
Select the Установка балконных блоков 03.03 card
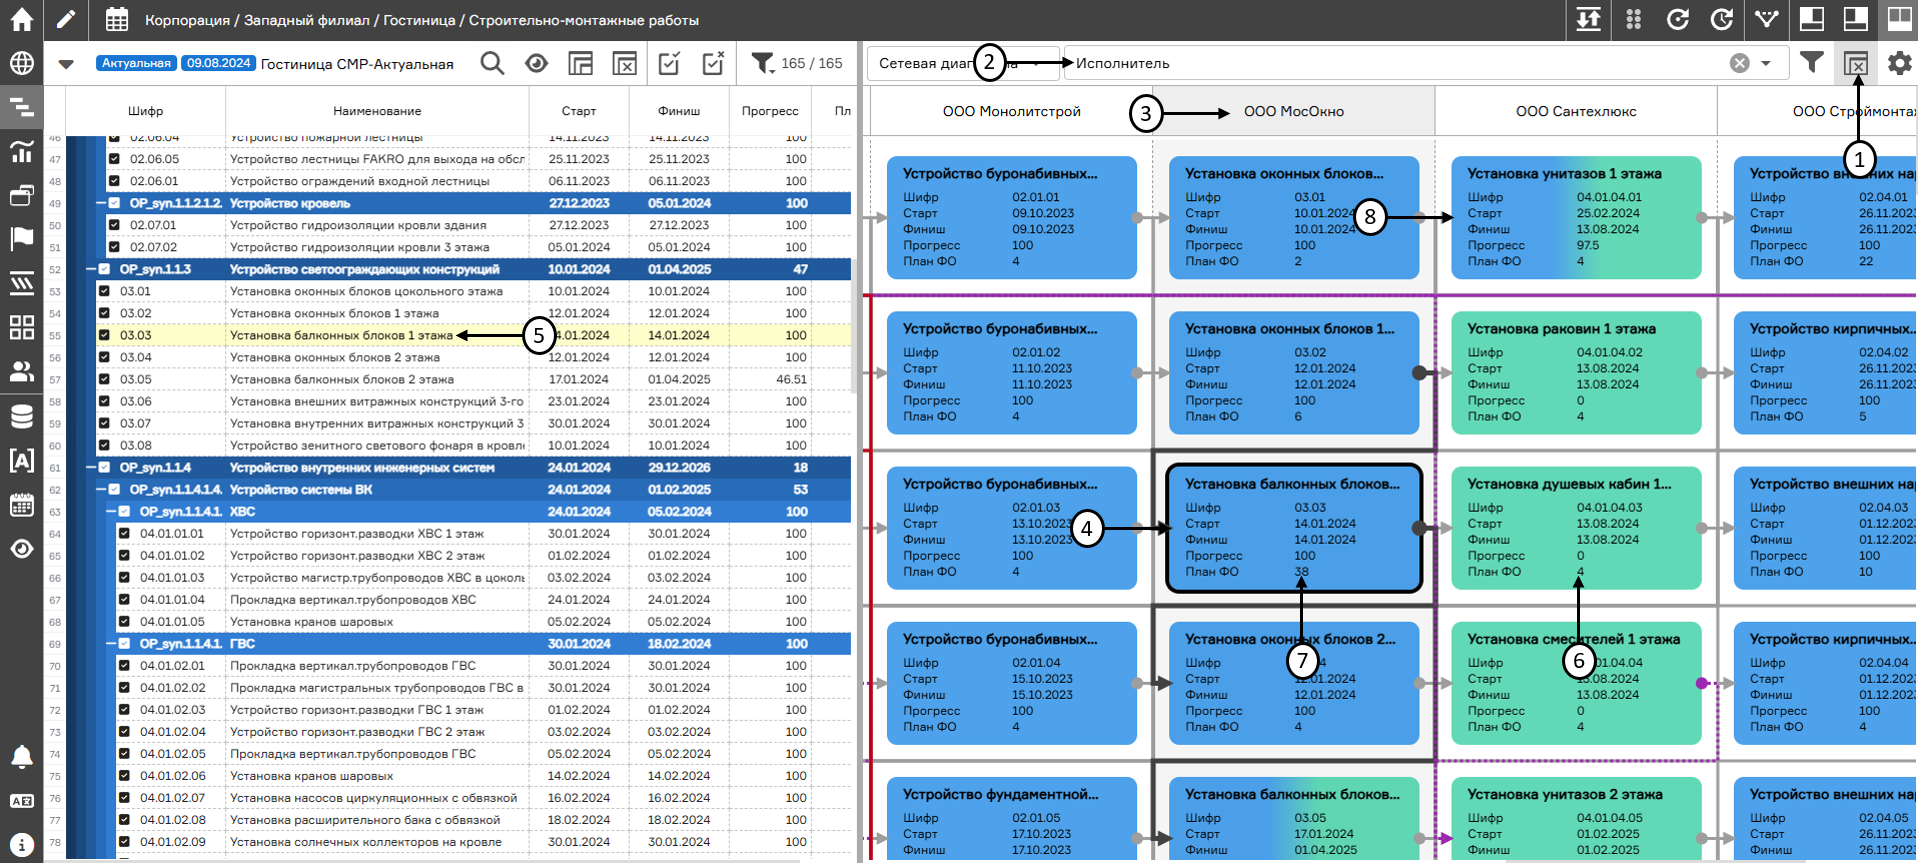coord(1294,528)
